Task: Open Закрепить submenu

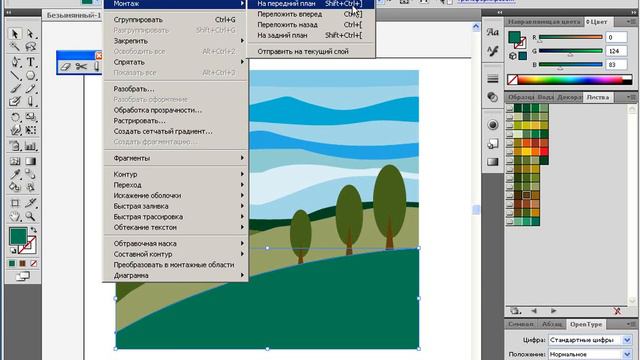Action: [176, 41]
